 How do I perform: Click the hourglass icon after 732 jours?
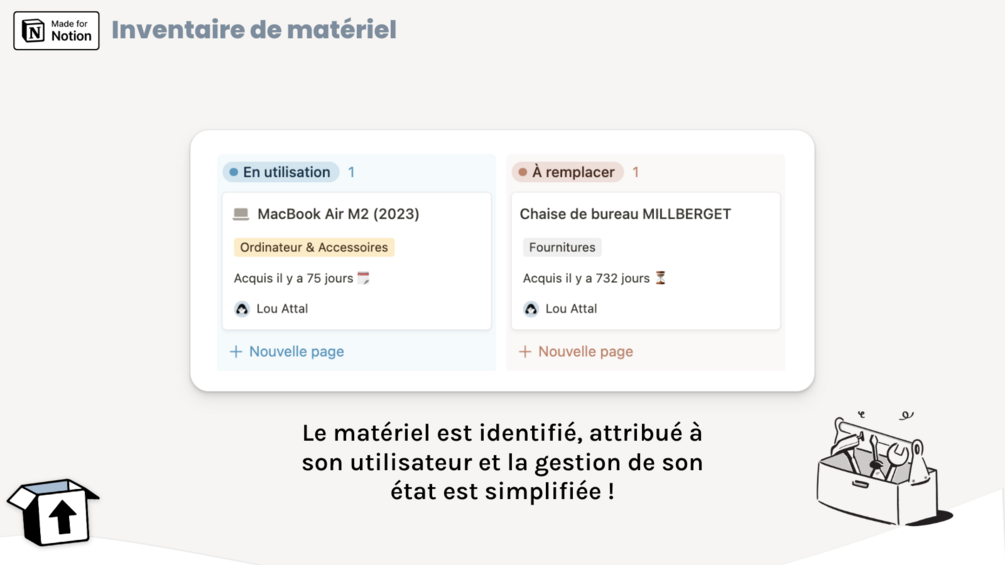[x=660, y=278]
